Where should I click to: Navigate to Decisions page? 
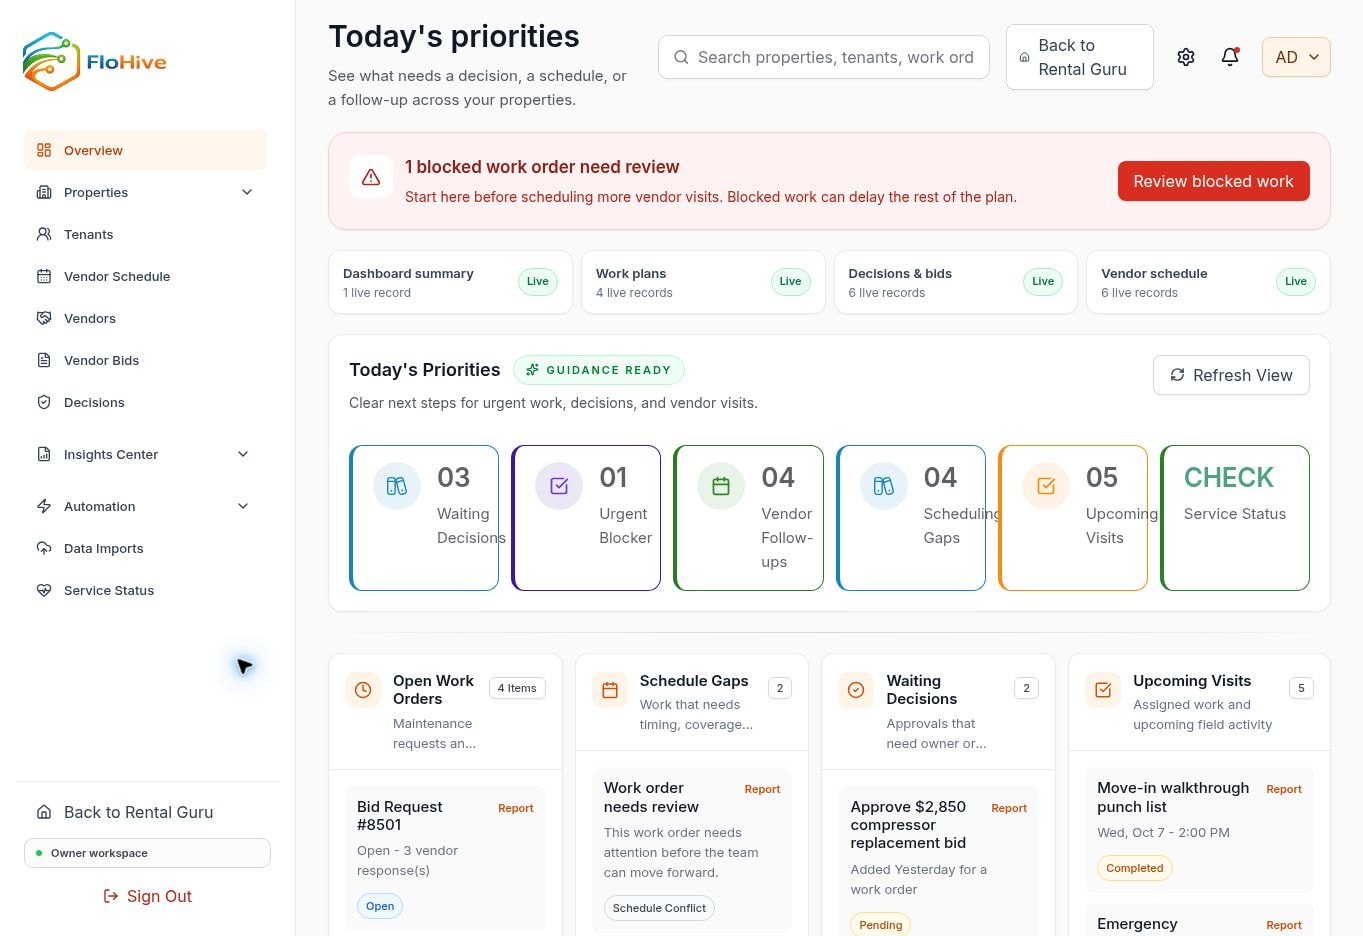[x=146, y=402]
